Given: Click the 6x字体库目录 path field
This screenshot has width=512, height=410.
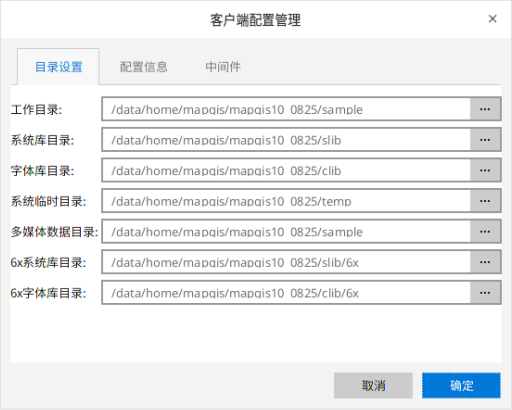Looking at the screenshot, I should (286, 293).
